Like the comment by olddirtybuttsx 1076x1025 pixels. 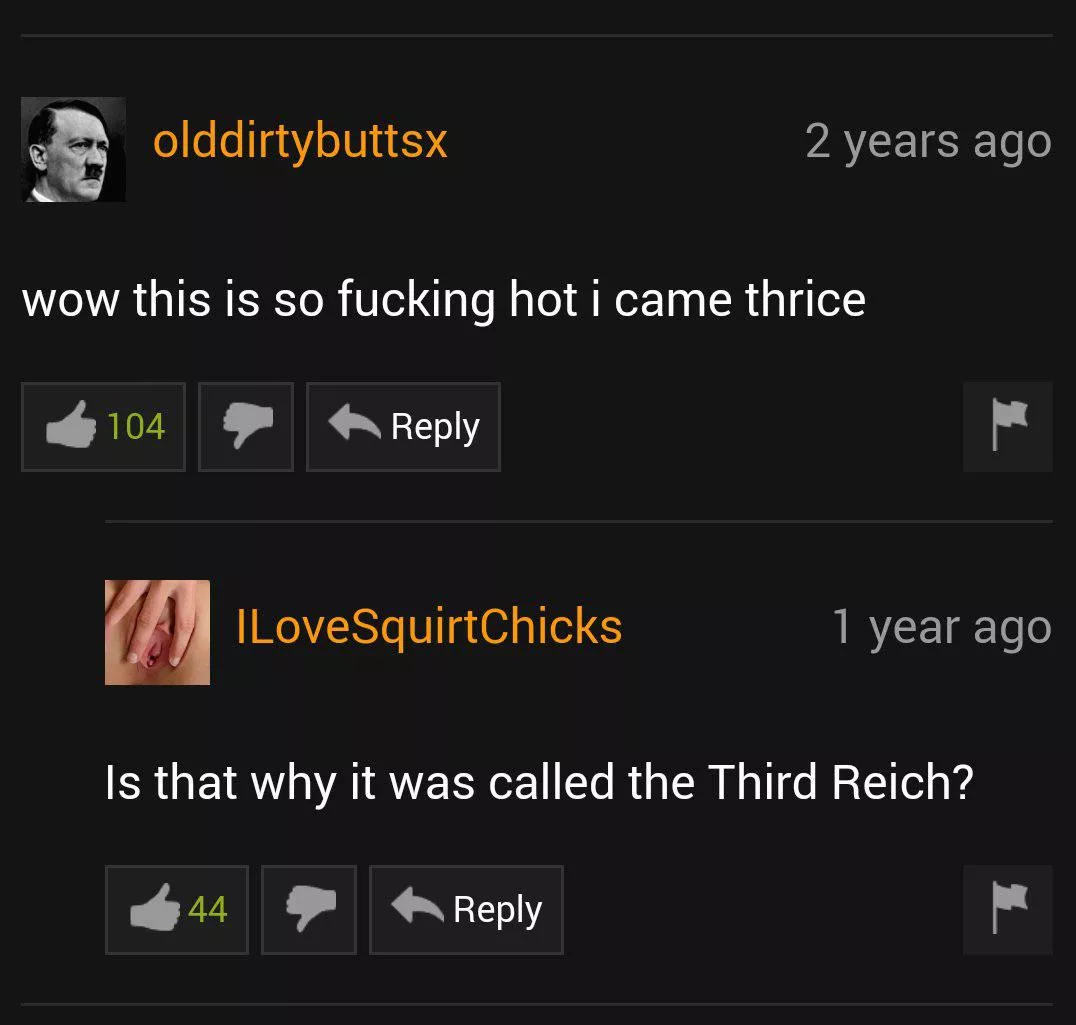click(x=104, y=427)
